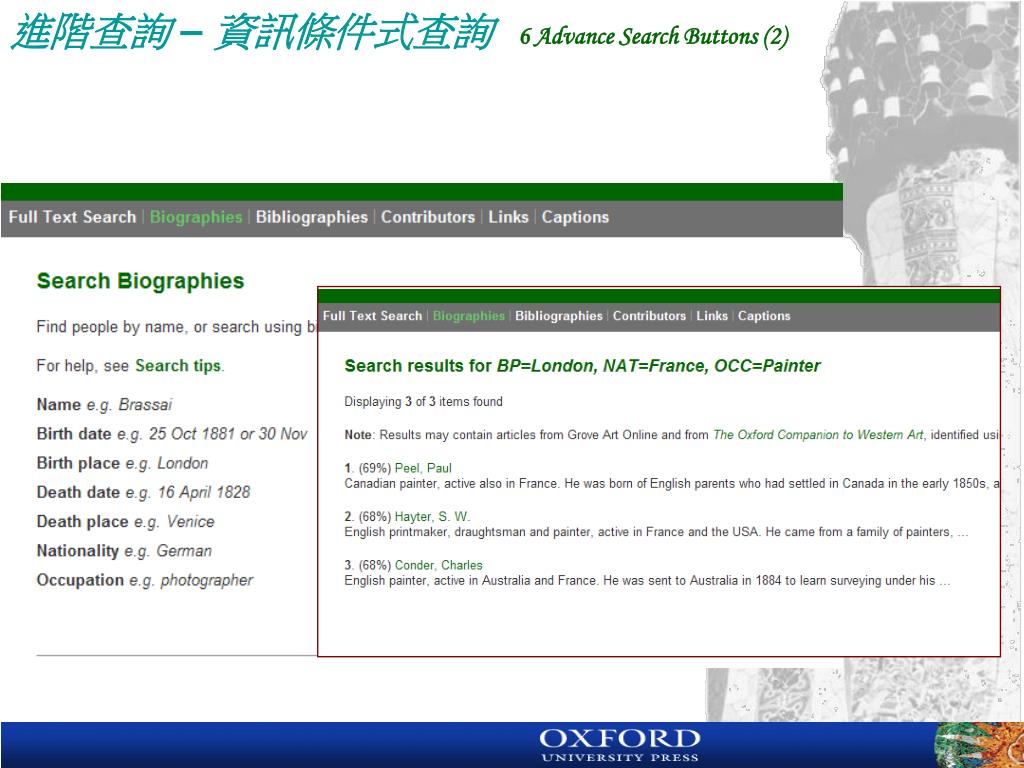Open the Search tips help link

tap(178, 366)
